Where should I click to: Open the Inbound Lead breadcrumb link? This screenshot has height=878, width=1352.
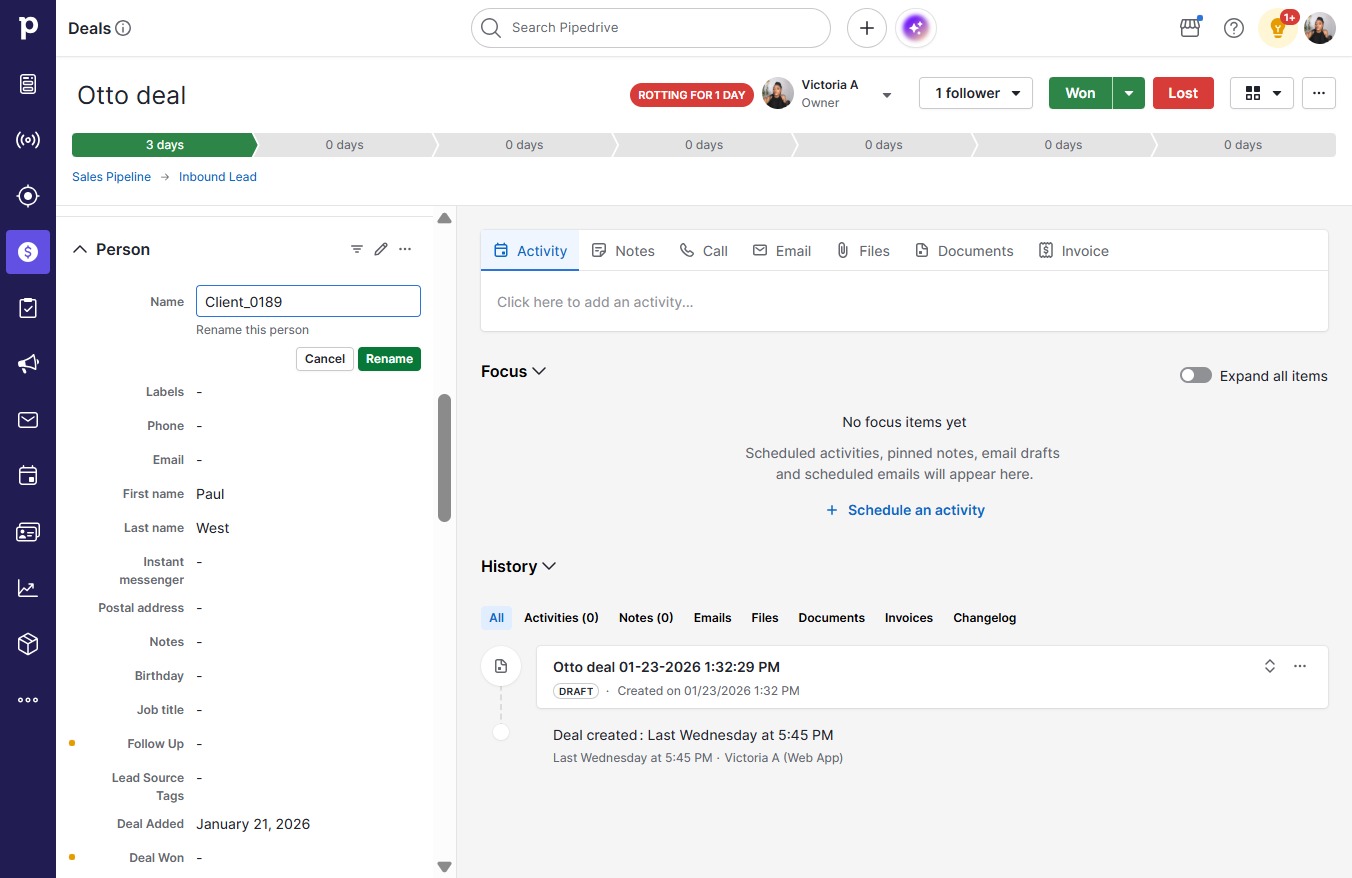(x=218, y=177)
